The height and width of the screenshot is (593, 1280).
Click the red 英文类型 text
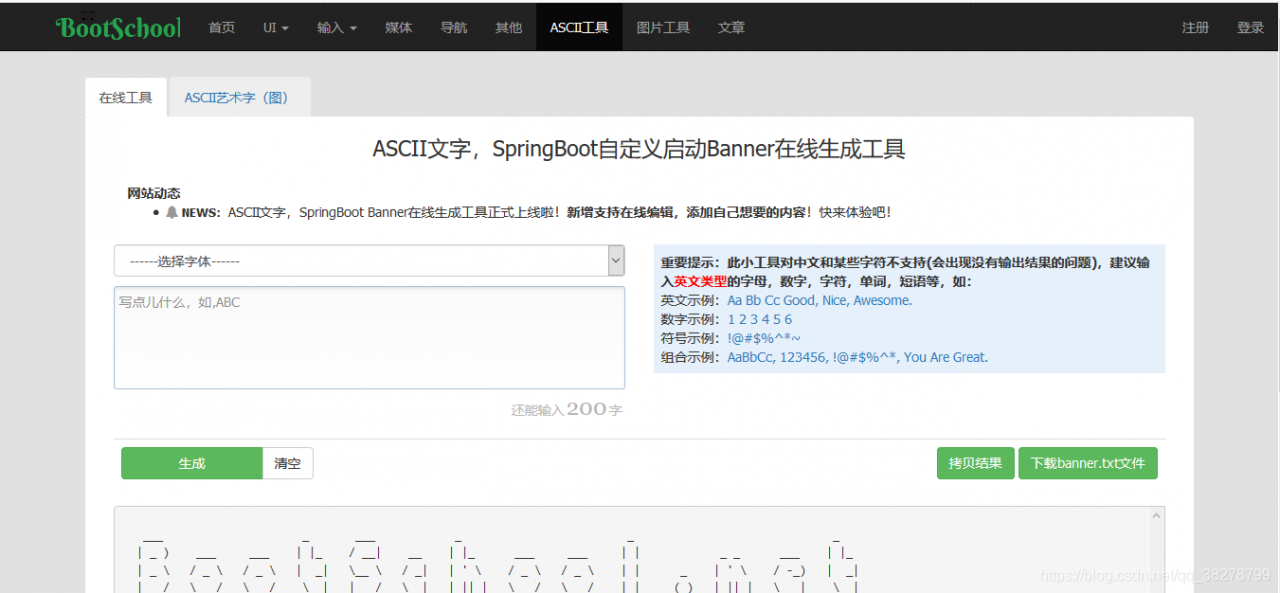click(700, 281)
